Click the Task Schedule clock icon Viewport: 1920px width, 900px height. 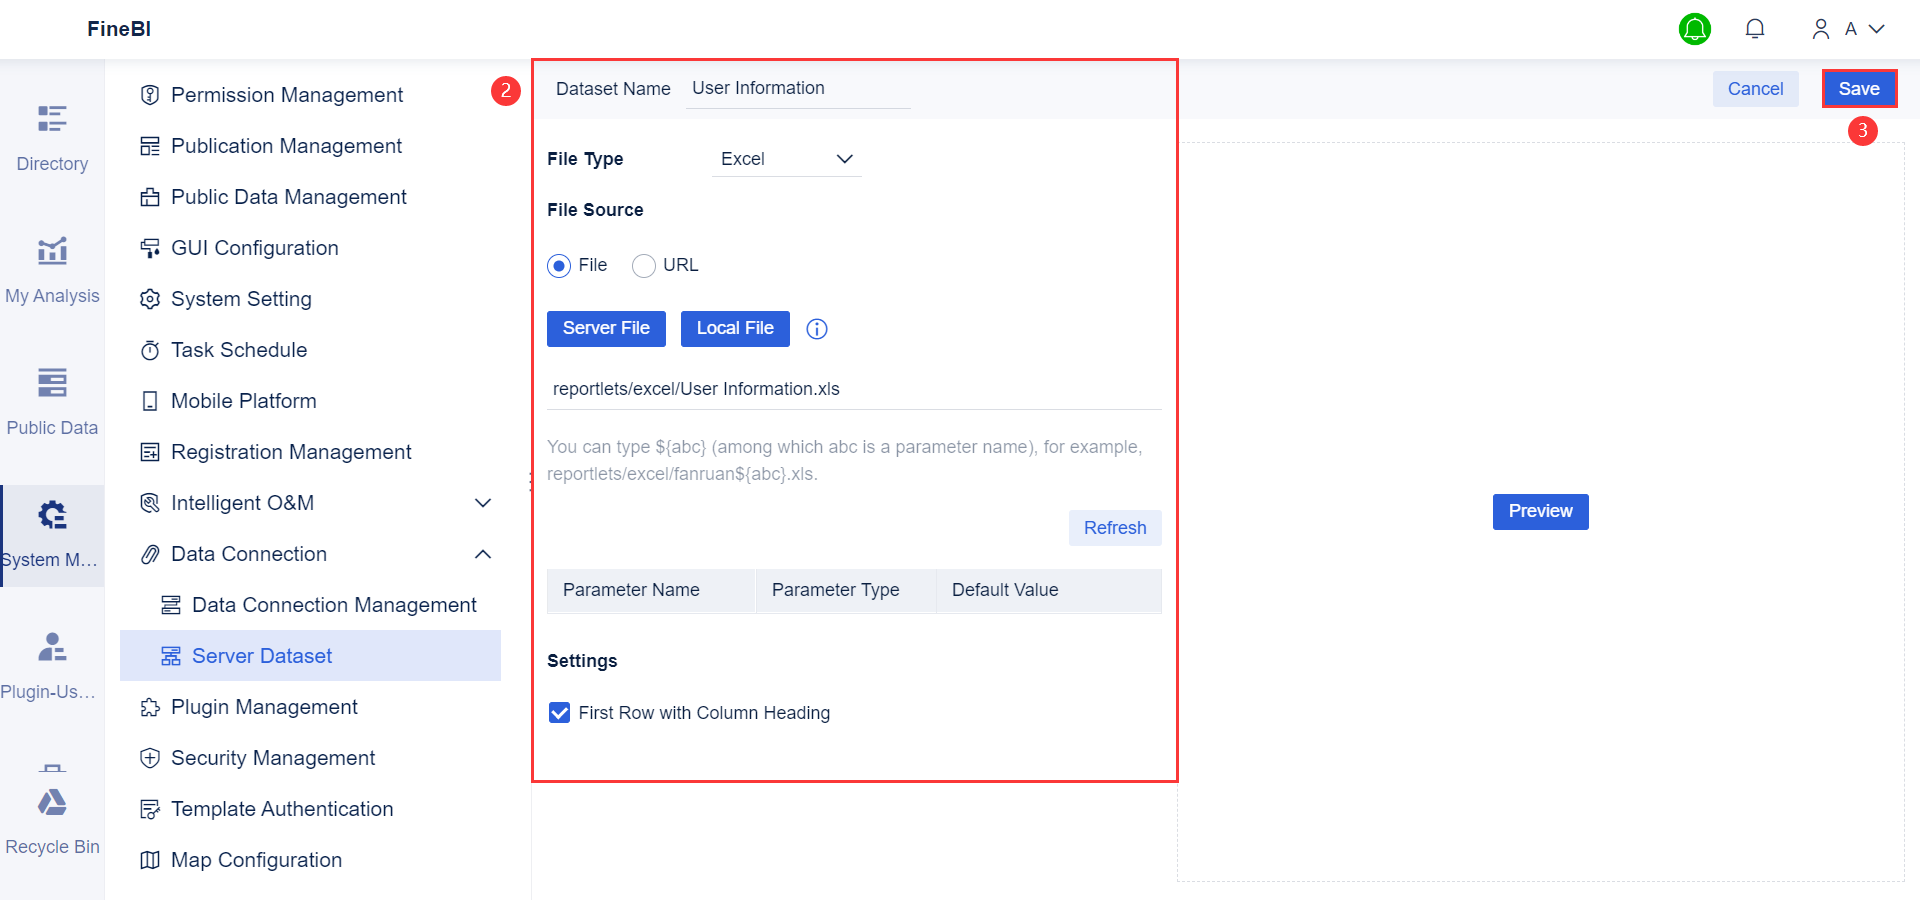point(150,350)
